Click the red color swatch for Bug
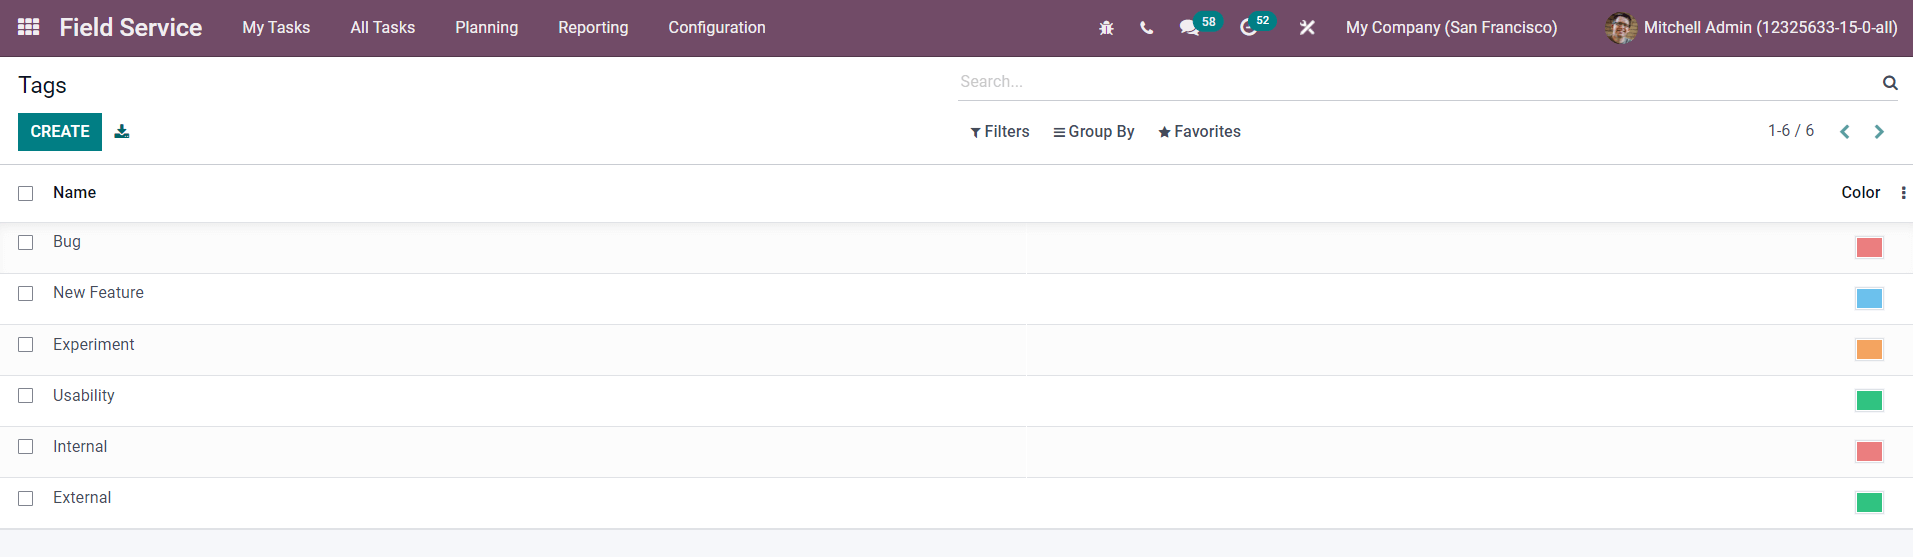 [x=1869, y=247]
